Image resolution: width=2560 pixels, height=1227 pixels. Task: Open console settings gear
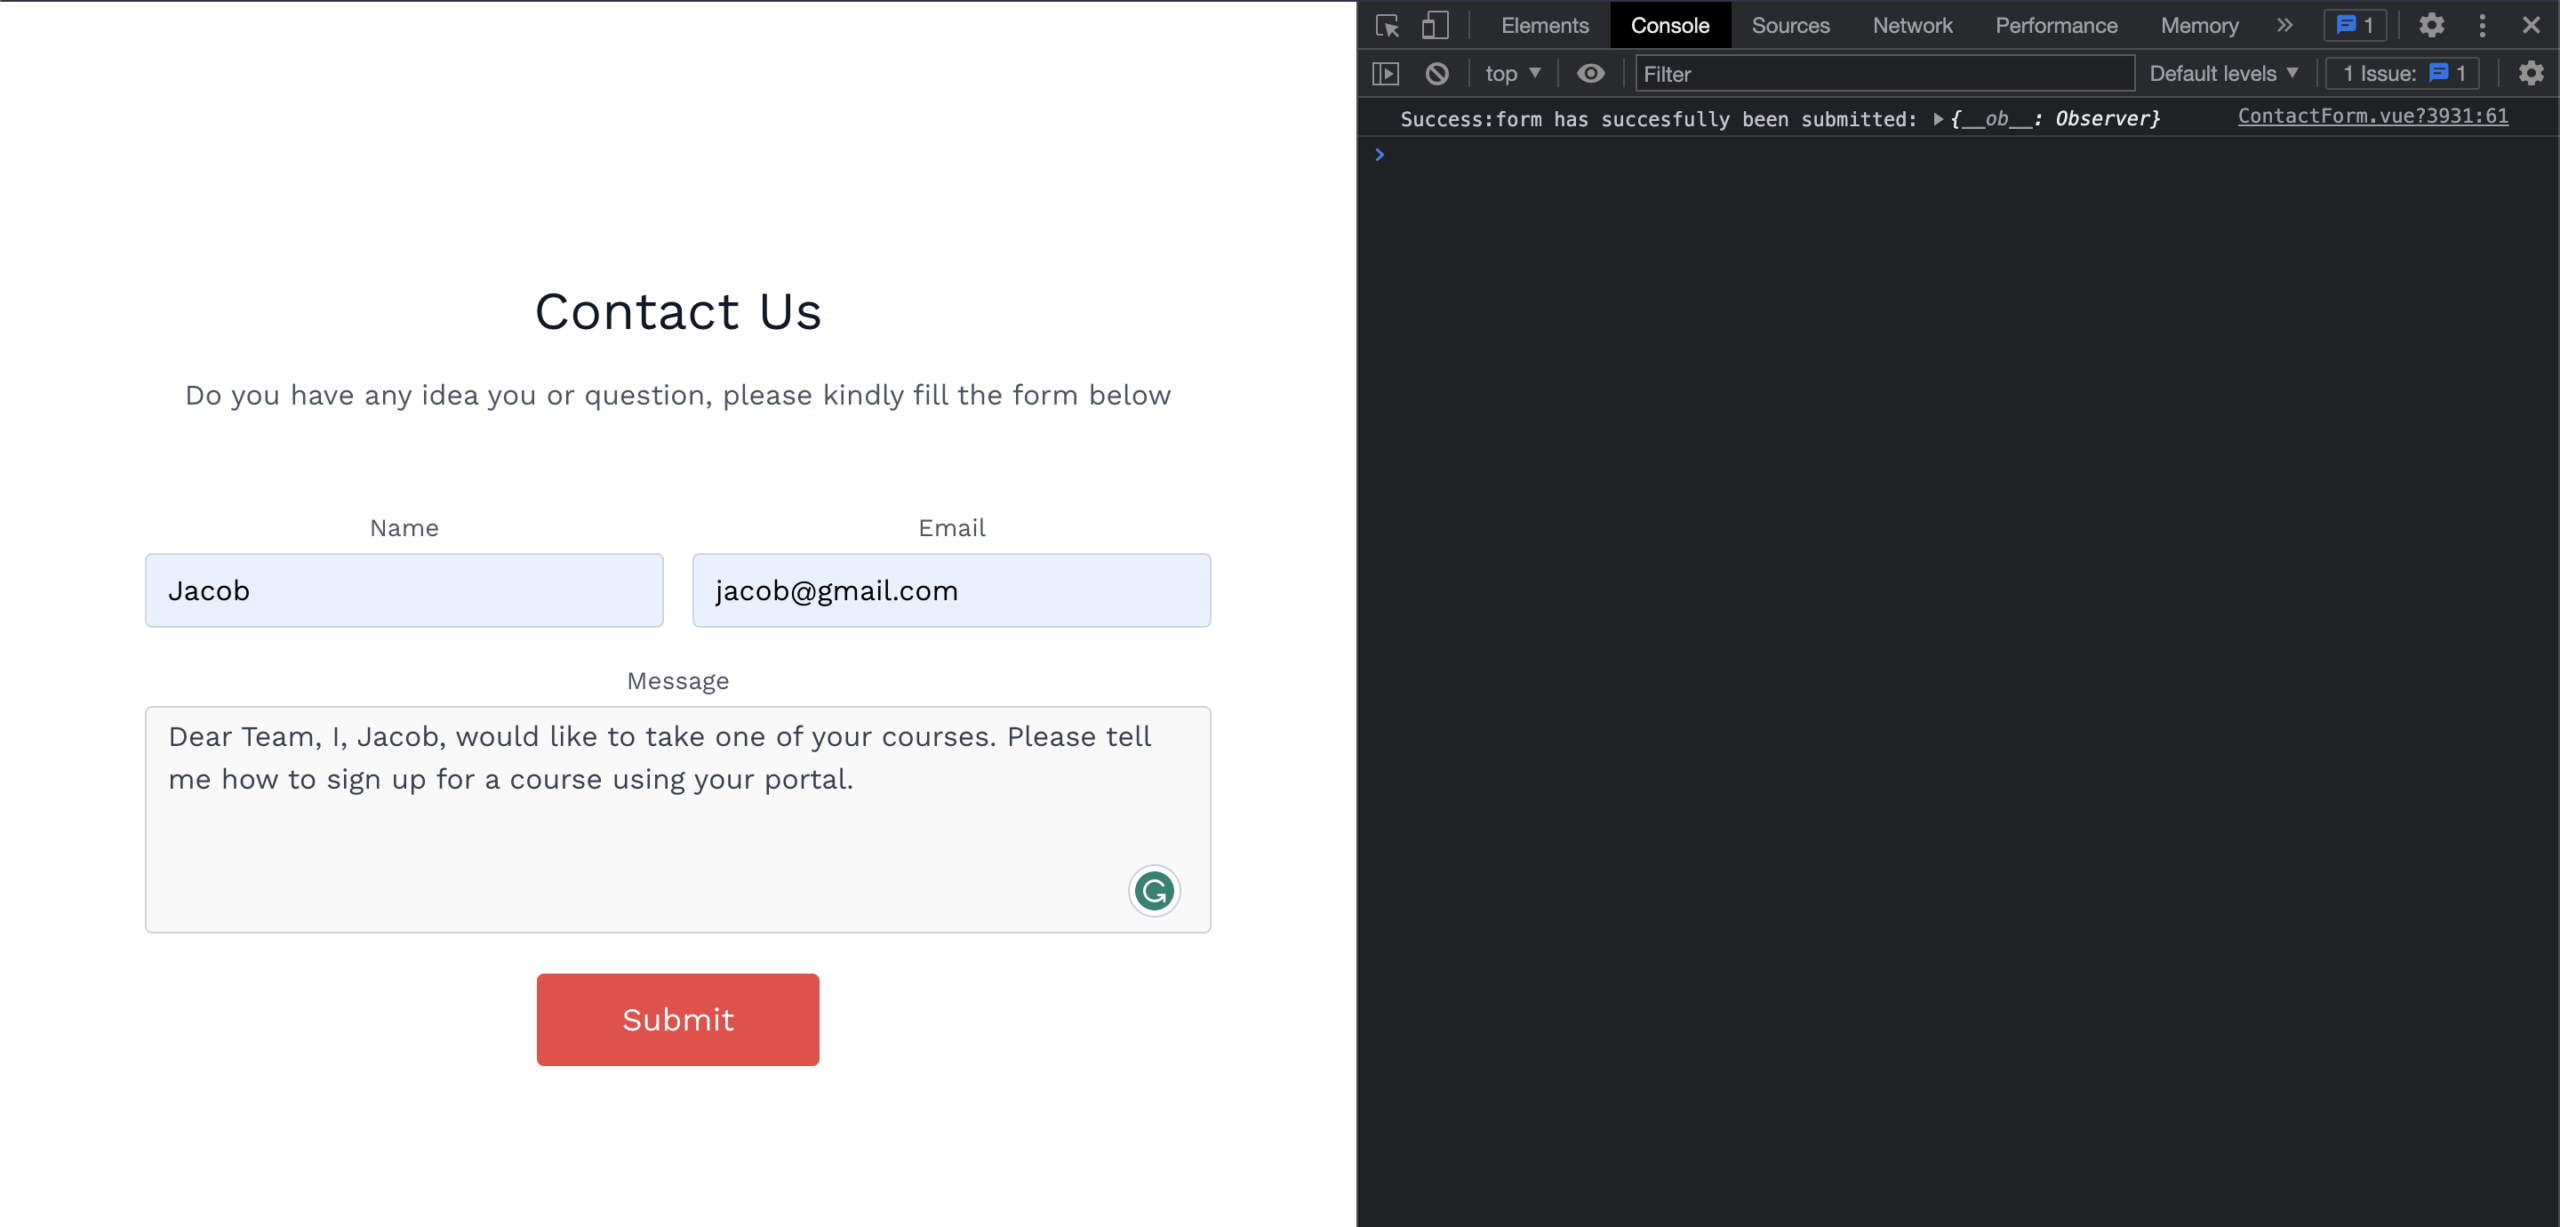point(2531,73)
